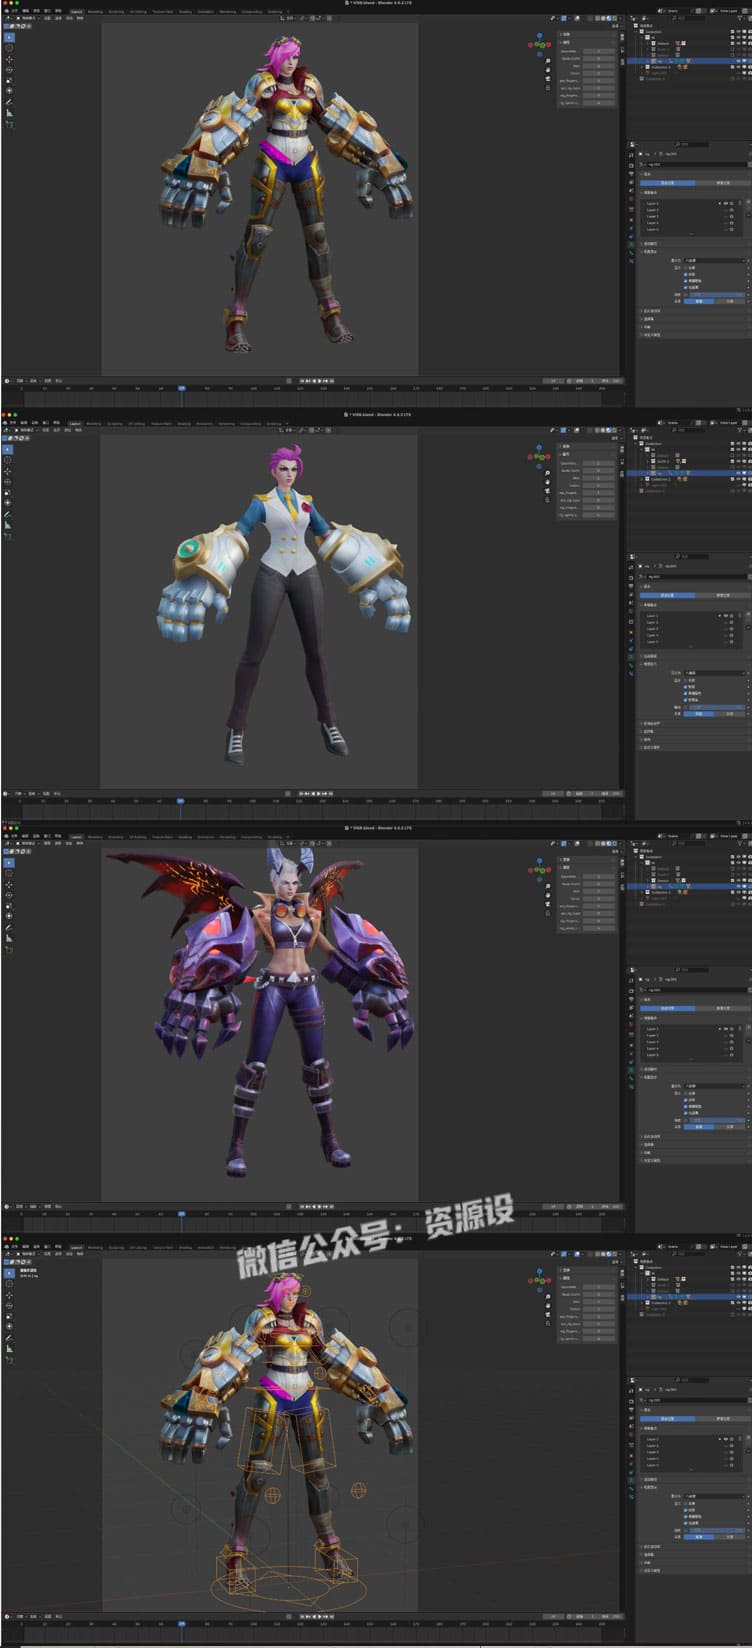Click the Blender logo menu in top window
Viewport: 752px width, 1648px height.
7,11
